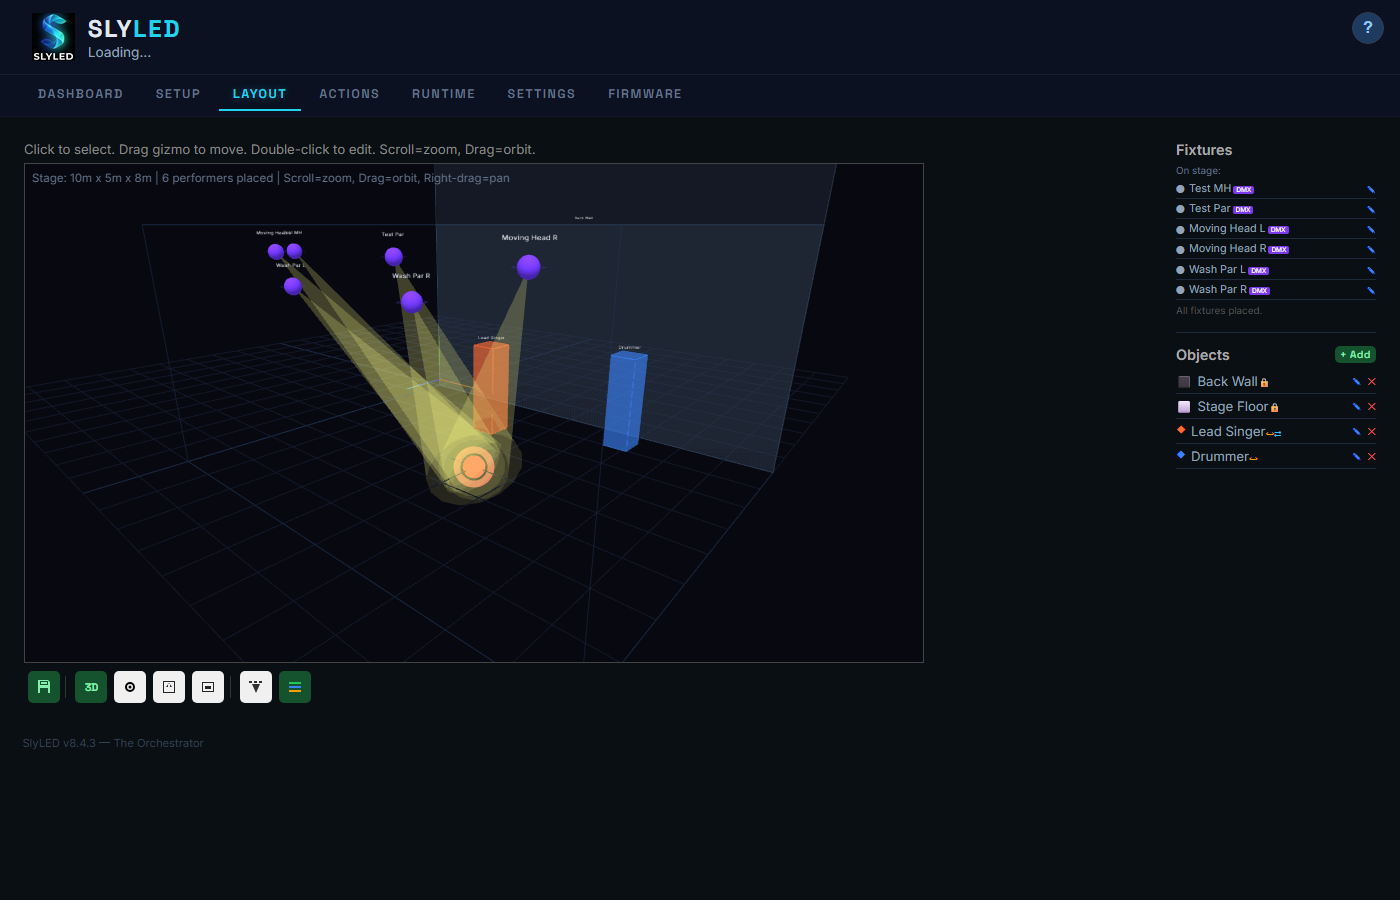Add a new object with + Add
The image size is (1400, 900).
point(1356,355)
